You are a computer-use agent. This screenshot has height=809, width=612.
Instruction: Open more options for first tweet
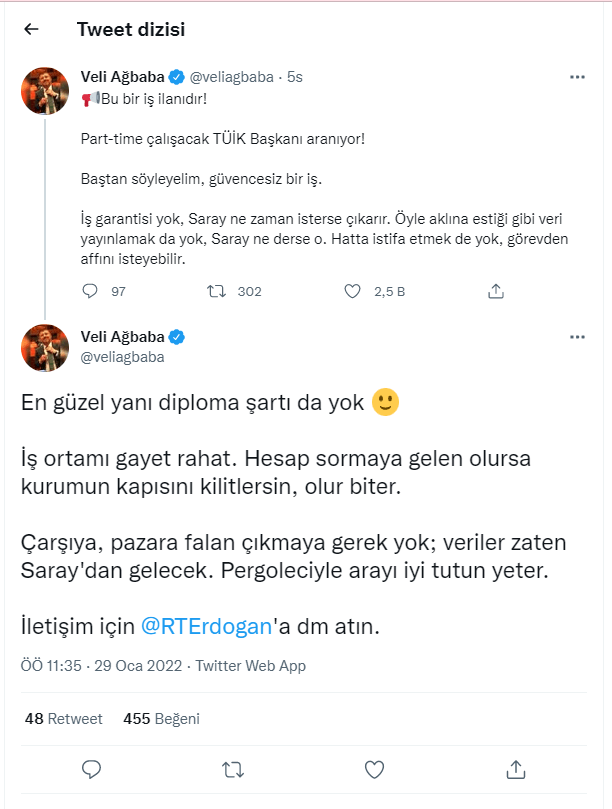click(577, 76)
